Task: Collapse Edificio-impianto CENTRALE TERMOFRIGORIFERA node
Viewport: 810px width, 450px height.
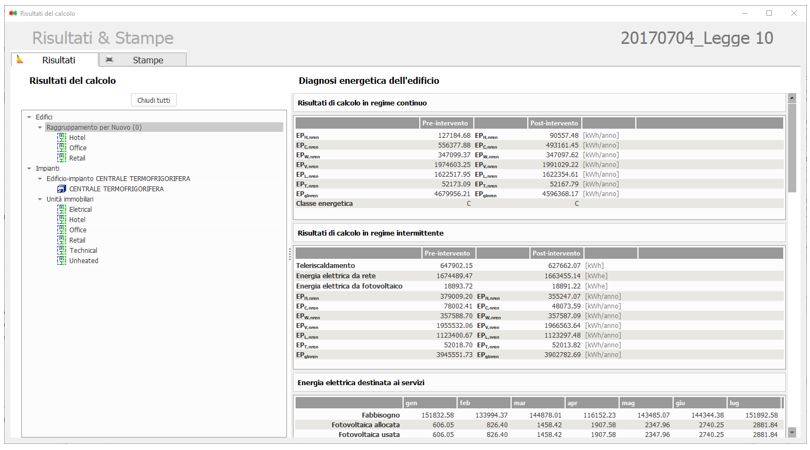Action: [40, 179]
